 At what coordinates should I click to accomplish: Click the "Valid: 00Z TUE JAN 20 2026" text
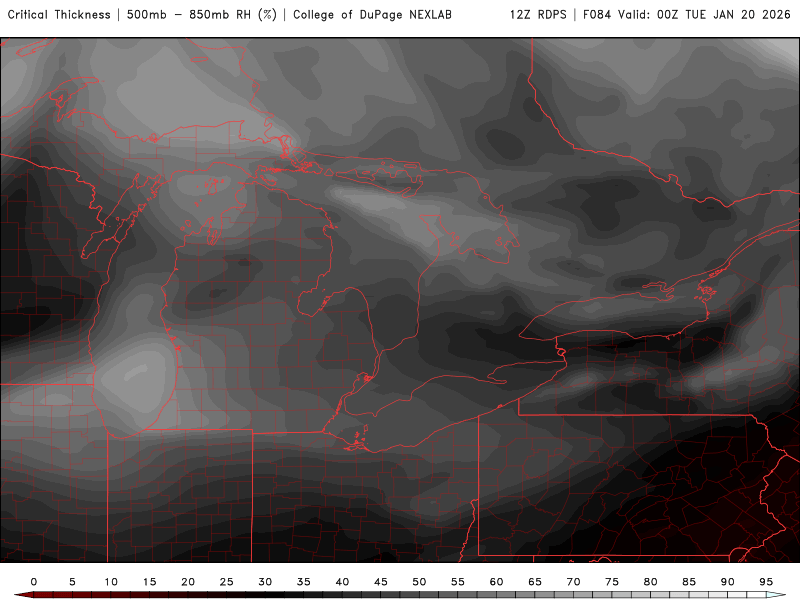click(704, 15)
